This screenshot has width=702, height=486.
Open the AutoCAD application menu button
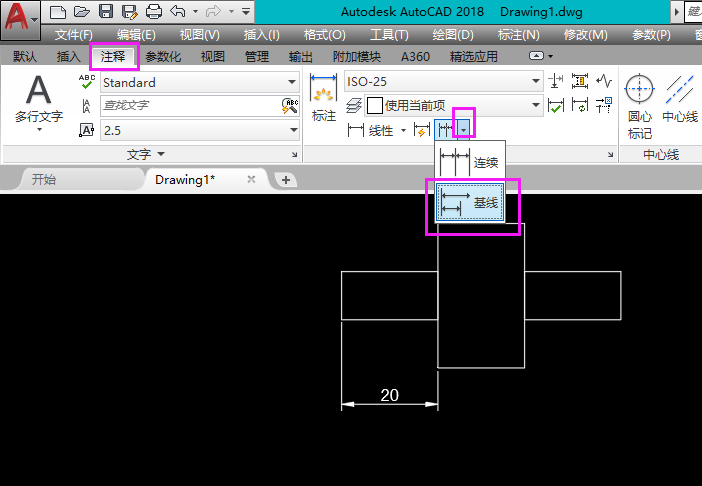click(x=20, y=20)
